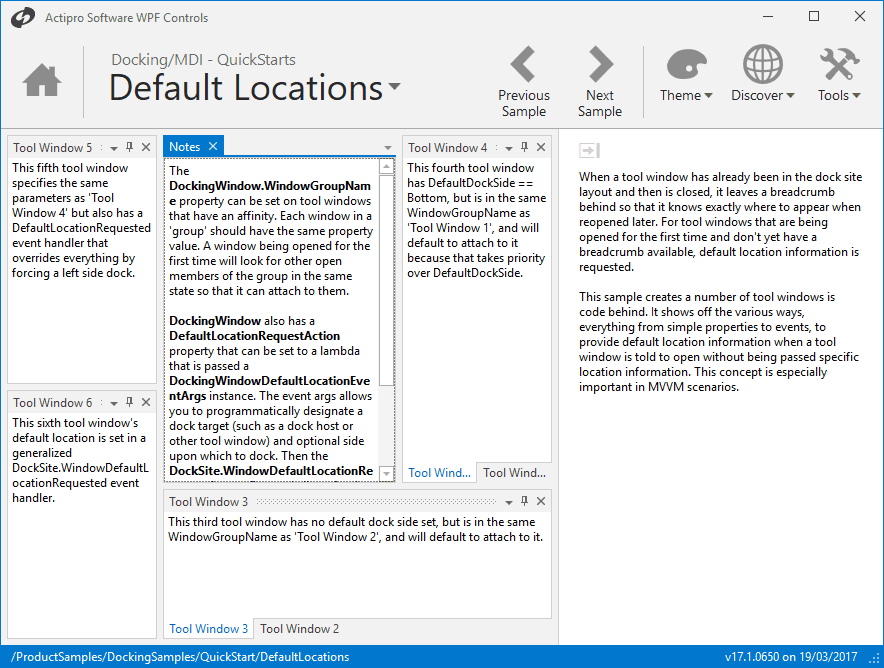Click the Tool Window 3 title bar
Image resolution: width=884 pixels, height=668 pixels.
357,502
